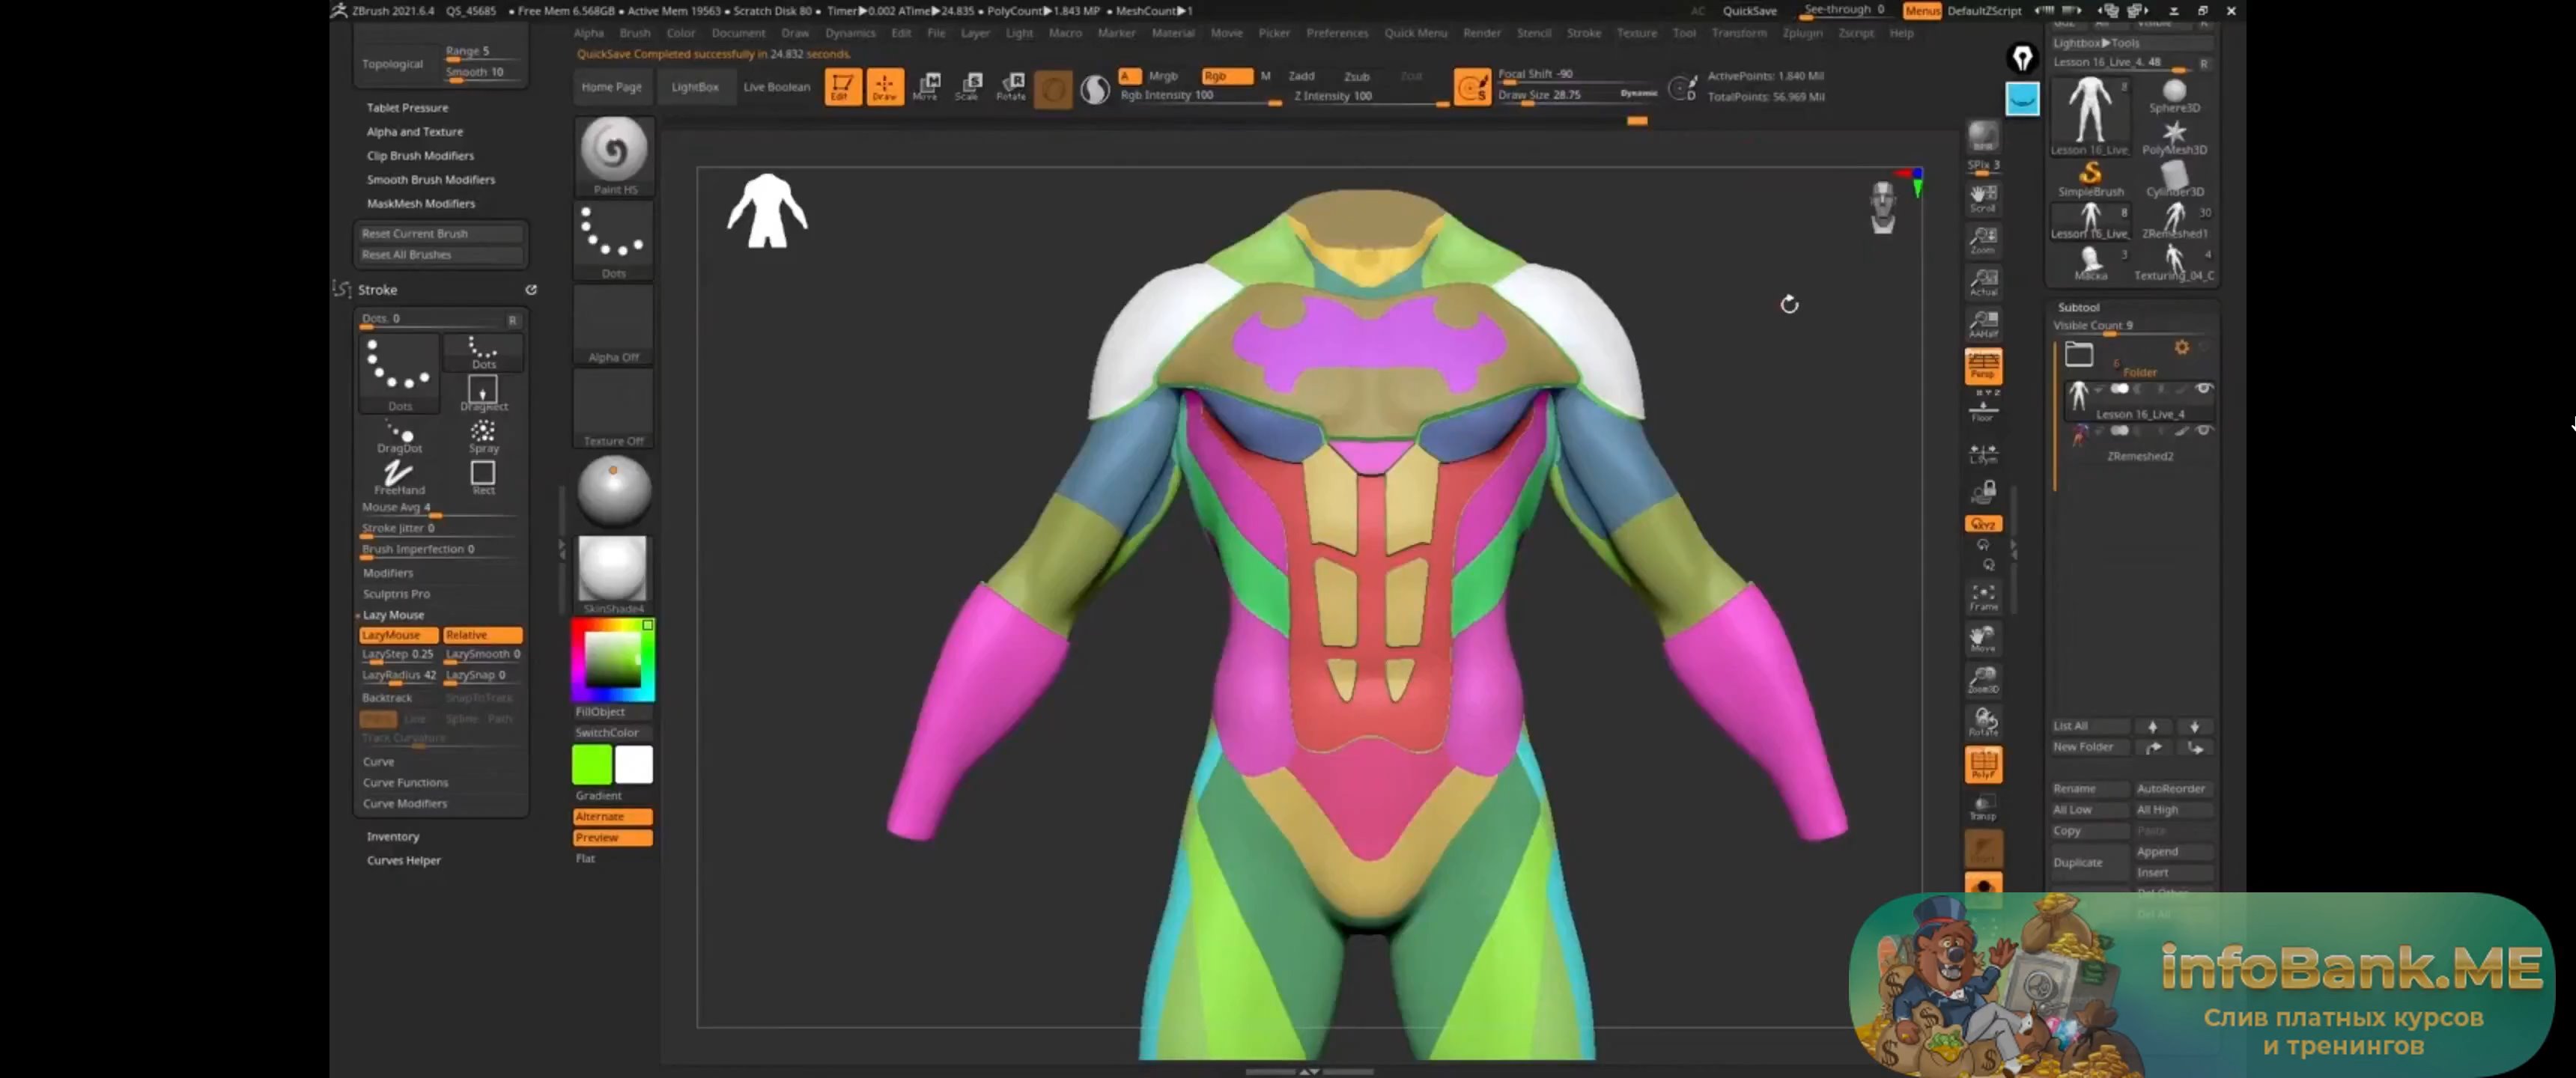Switch to the Move gizmo mode
The height and width of the screenshot is (1078, 2576).
point(927,86)
